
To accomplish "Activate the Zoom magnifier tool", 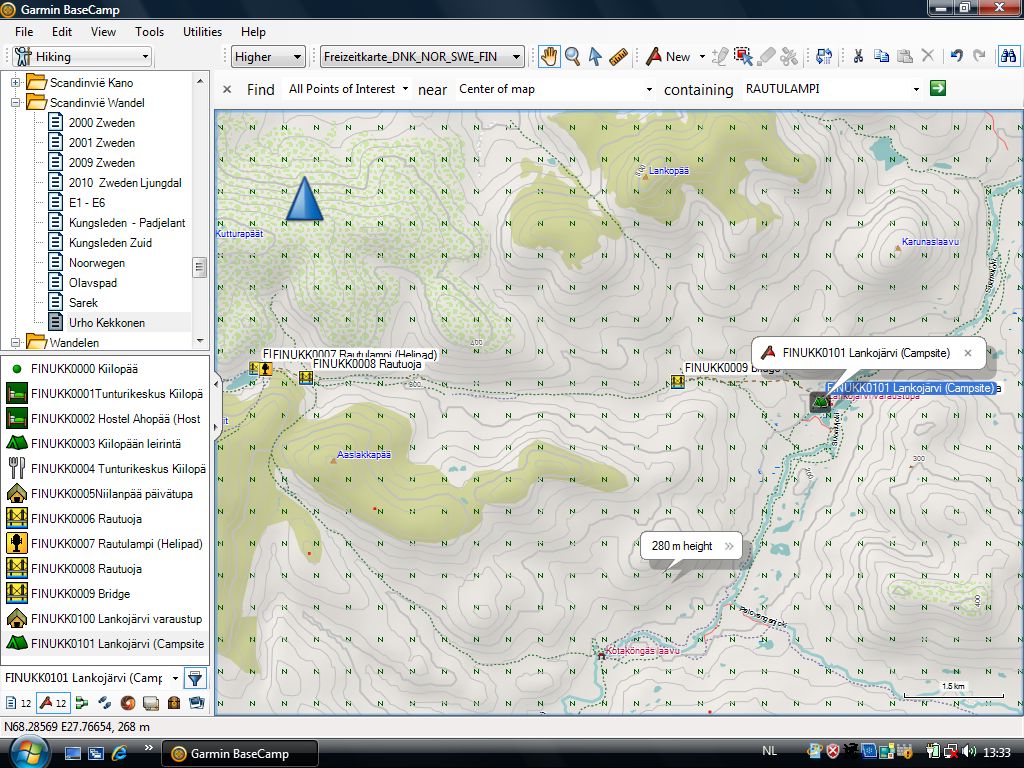I will 573,57.
